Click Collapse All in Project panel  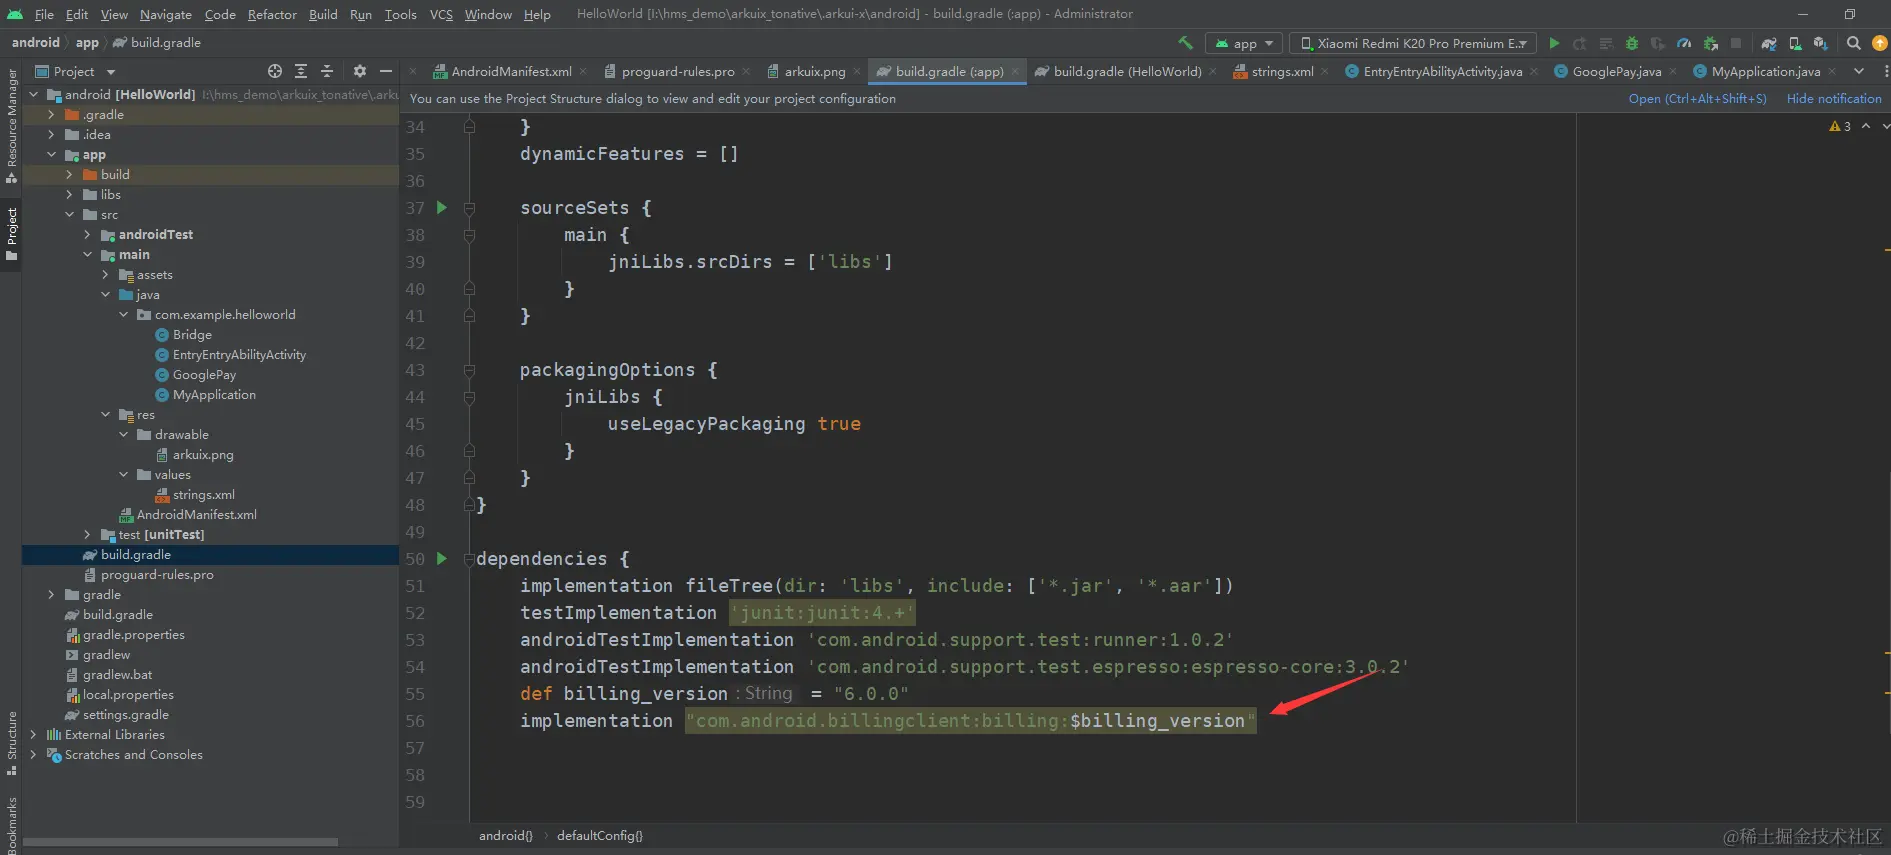[327, 71]
